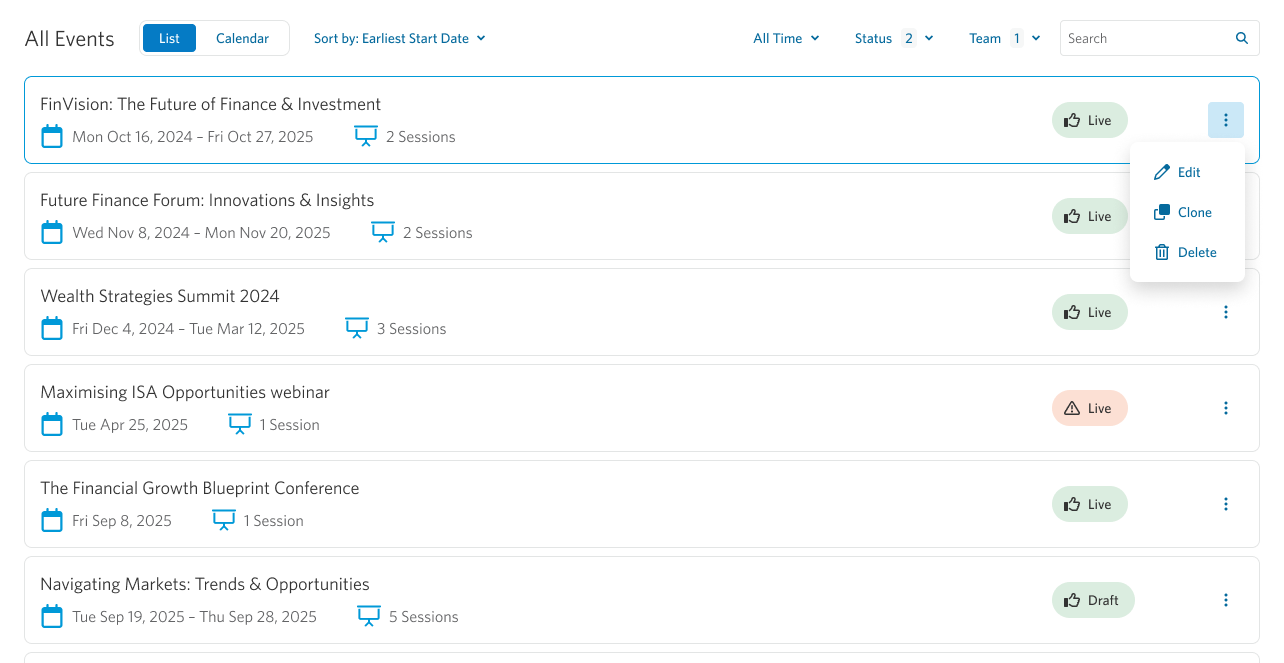Screen dimensions: 1284x663
Task: Open three-dot menu for Maximising ISA Opportunities webinar
Action: (x=1225, y=408)
